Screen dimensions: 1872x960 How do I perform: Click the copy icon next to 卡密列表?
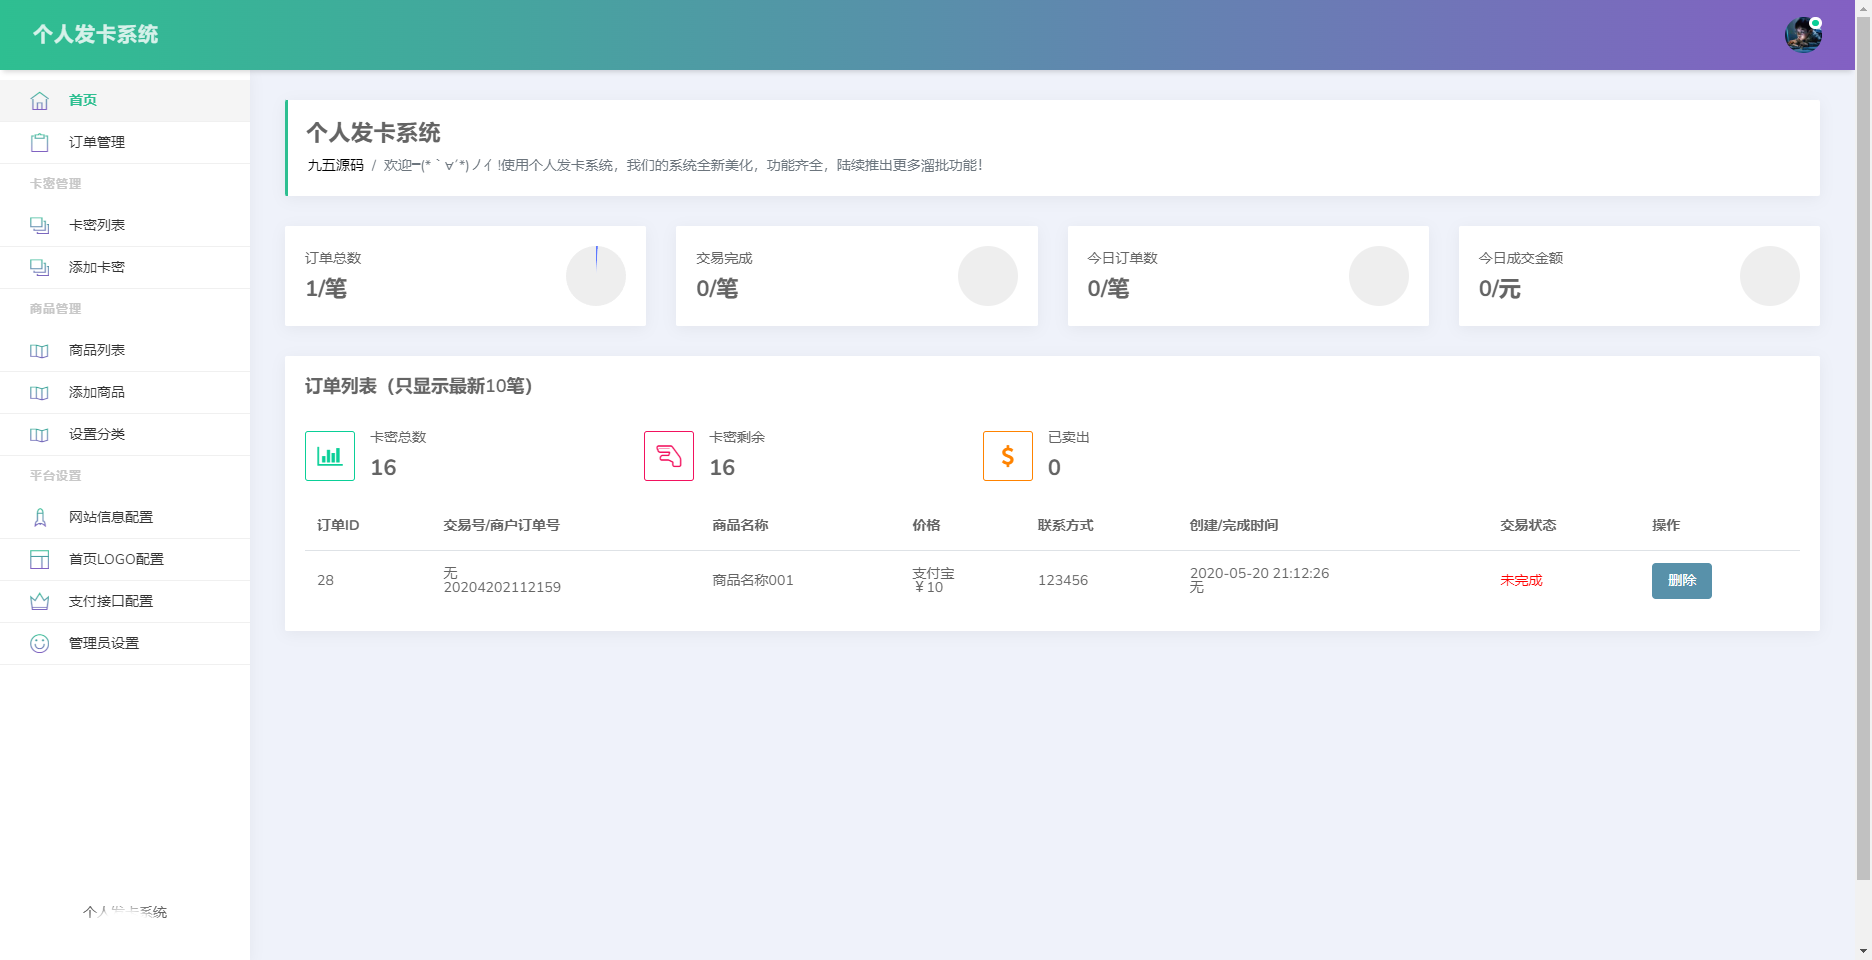[39, 225]
